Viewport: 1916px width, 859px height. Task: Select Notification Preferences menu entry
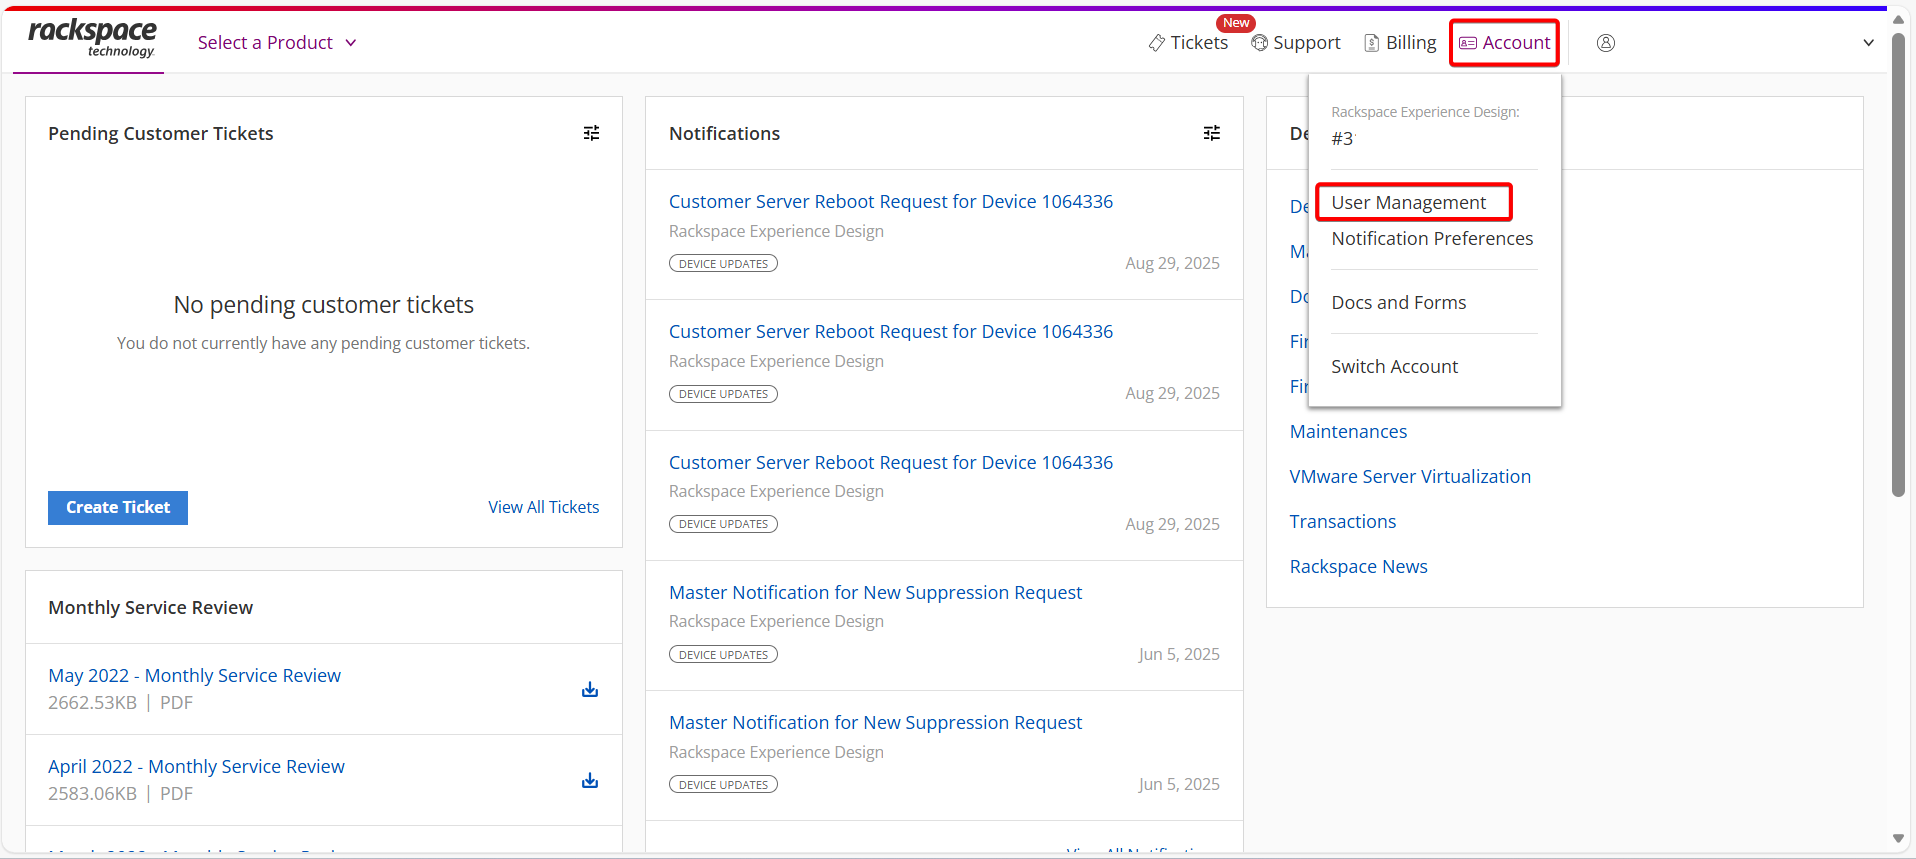[1432, 239]
